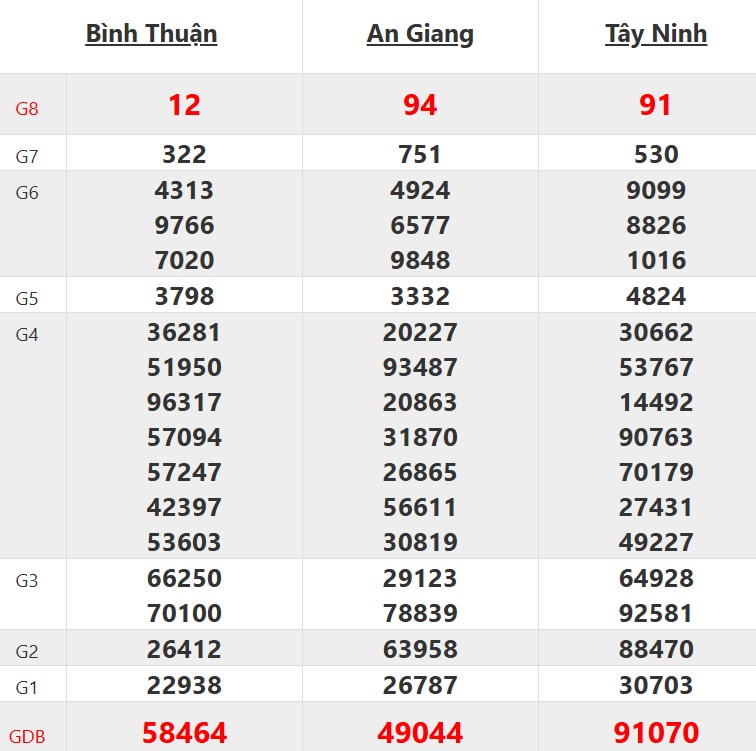The height and width of the screenshot is (751, 756).
Task: Select the G7 number 751
Action: [420, 154]
